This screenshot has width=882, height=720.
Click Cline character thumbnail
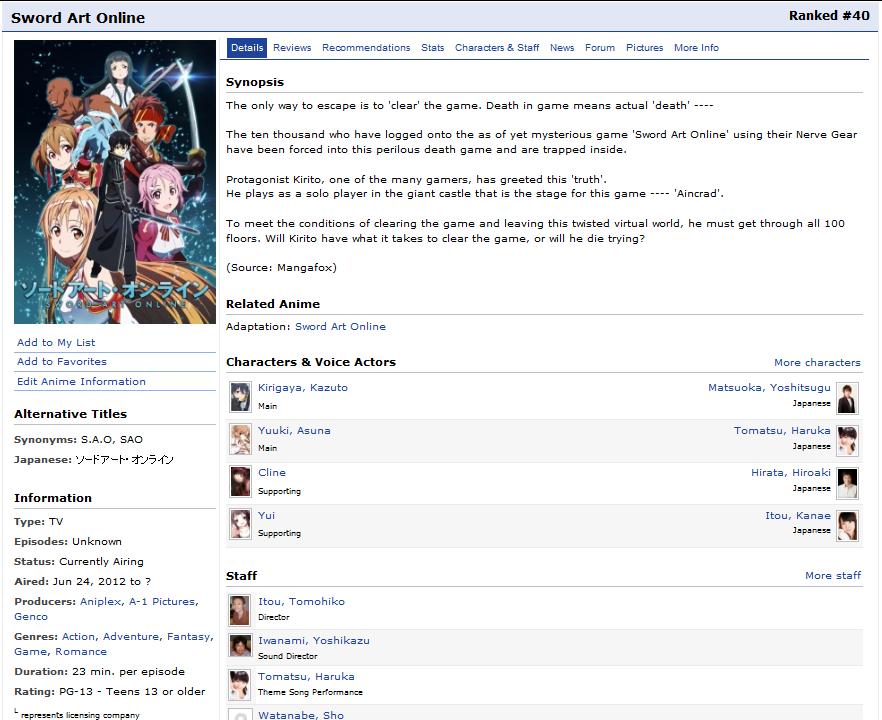click(240, 482)
